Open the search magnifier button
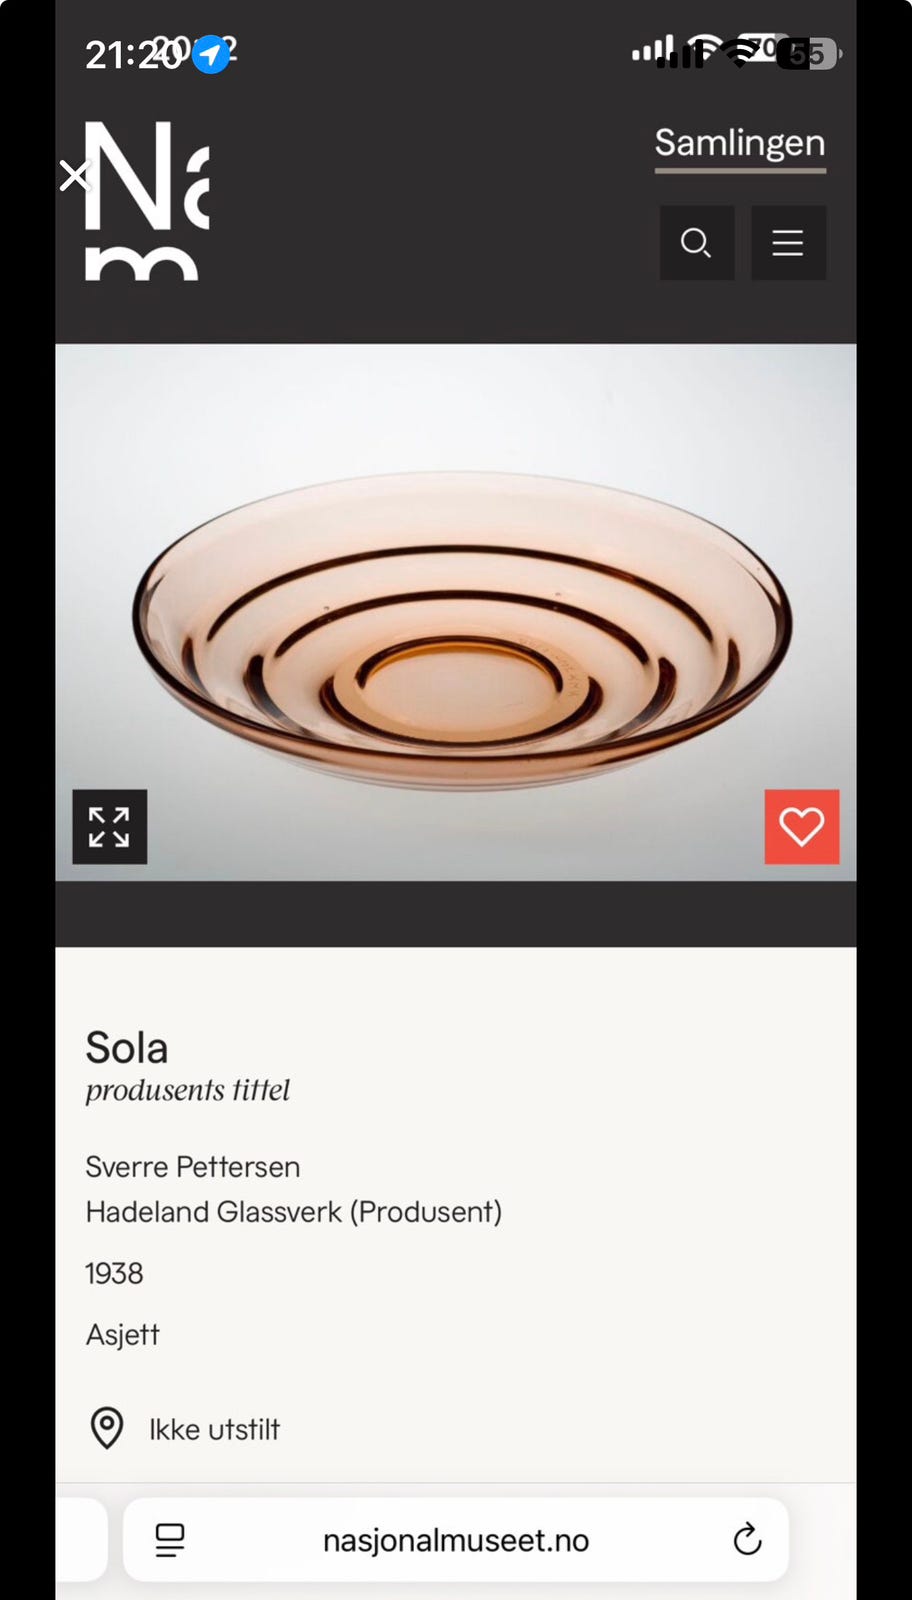 click(696, 243)
